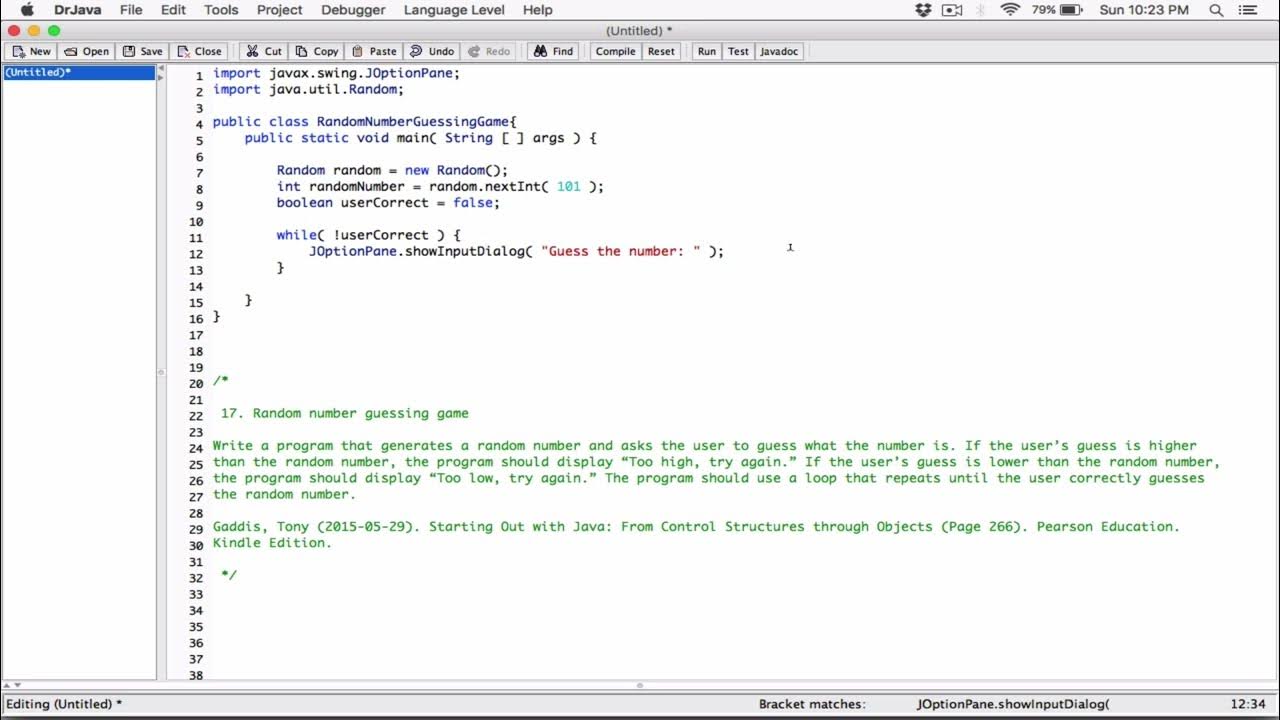Click the Open file toolbar button
Screen dimensions: 1280x720
pyautogui.click(x=87, y=51)
